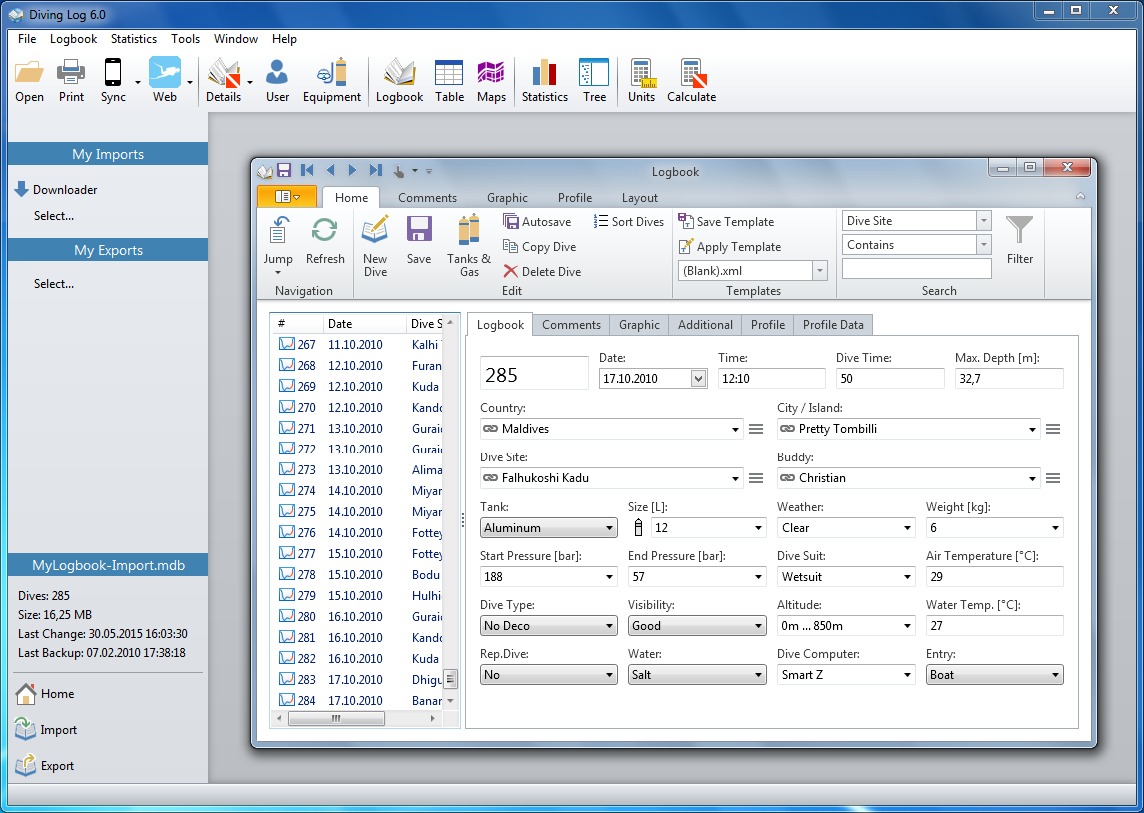The image size is (1144, 813).
Task: Click the Web diver icon
Action: (x=165, y=73)
